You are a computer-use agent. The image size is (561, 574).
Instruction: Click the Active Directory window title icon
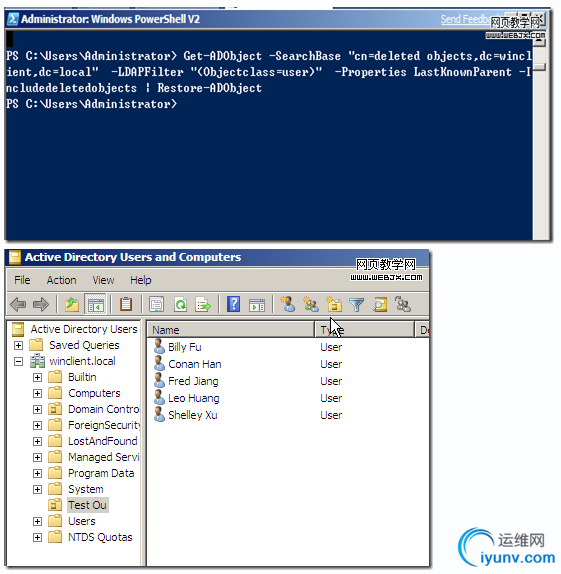15,257
